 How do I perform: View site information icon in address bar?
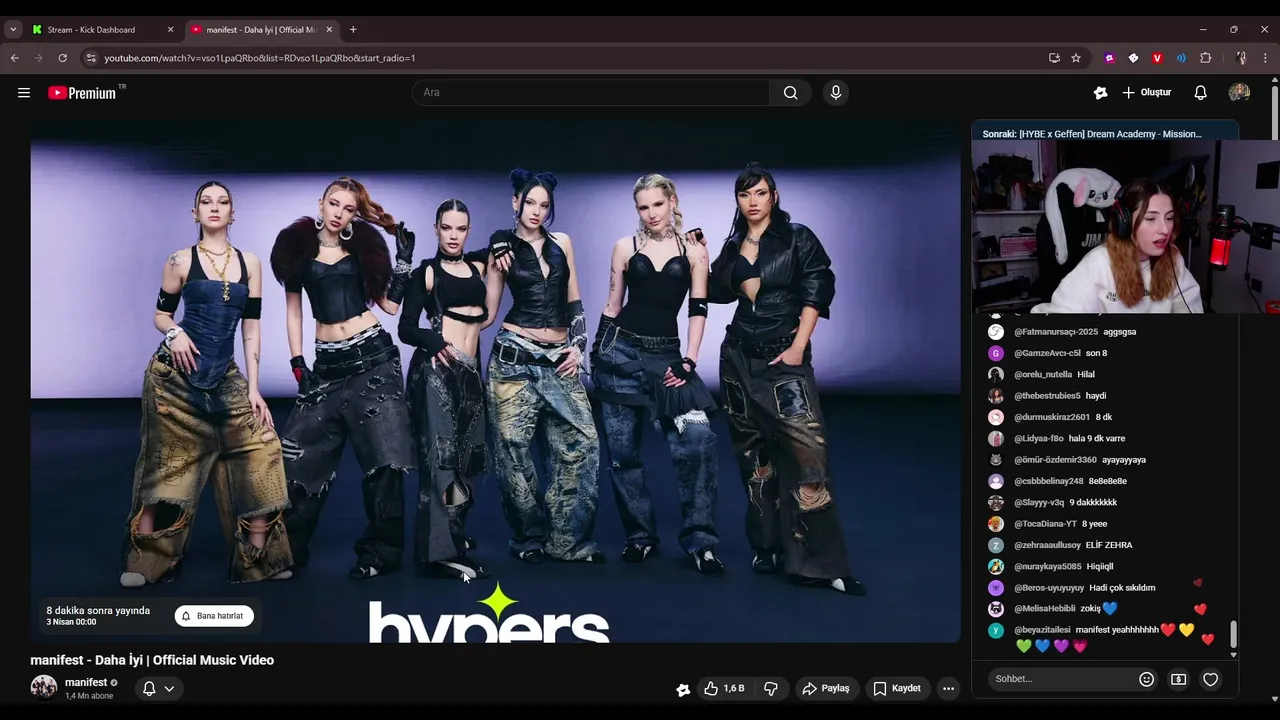91,58
